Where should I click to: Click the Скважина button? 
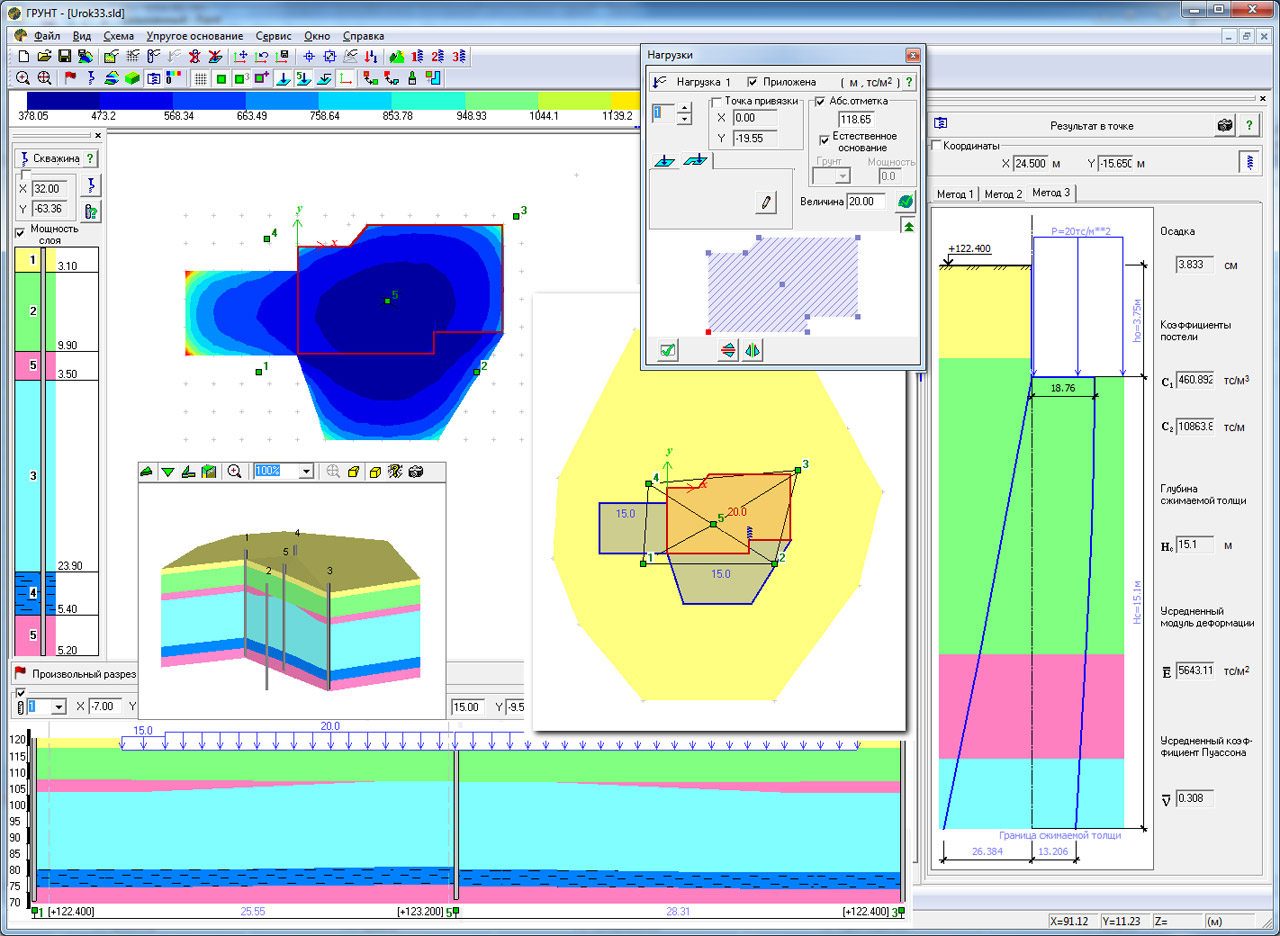pos(50,158)
